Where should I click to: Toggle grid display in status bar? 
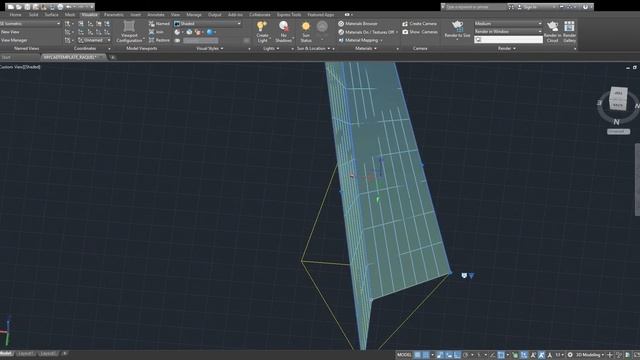tap(418, 355)
